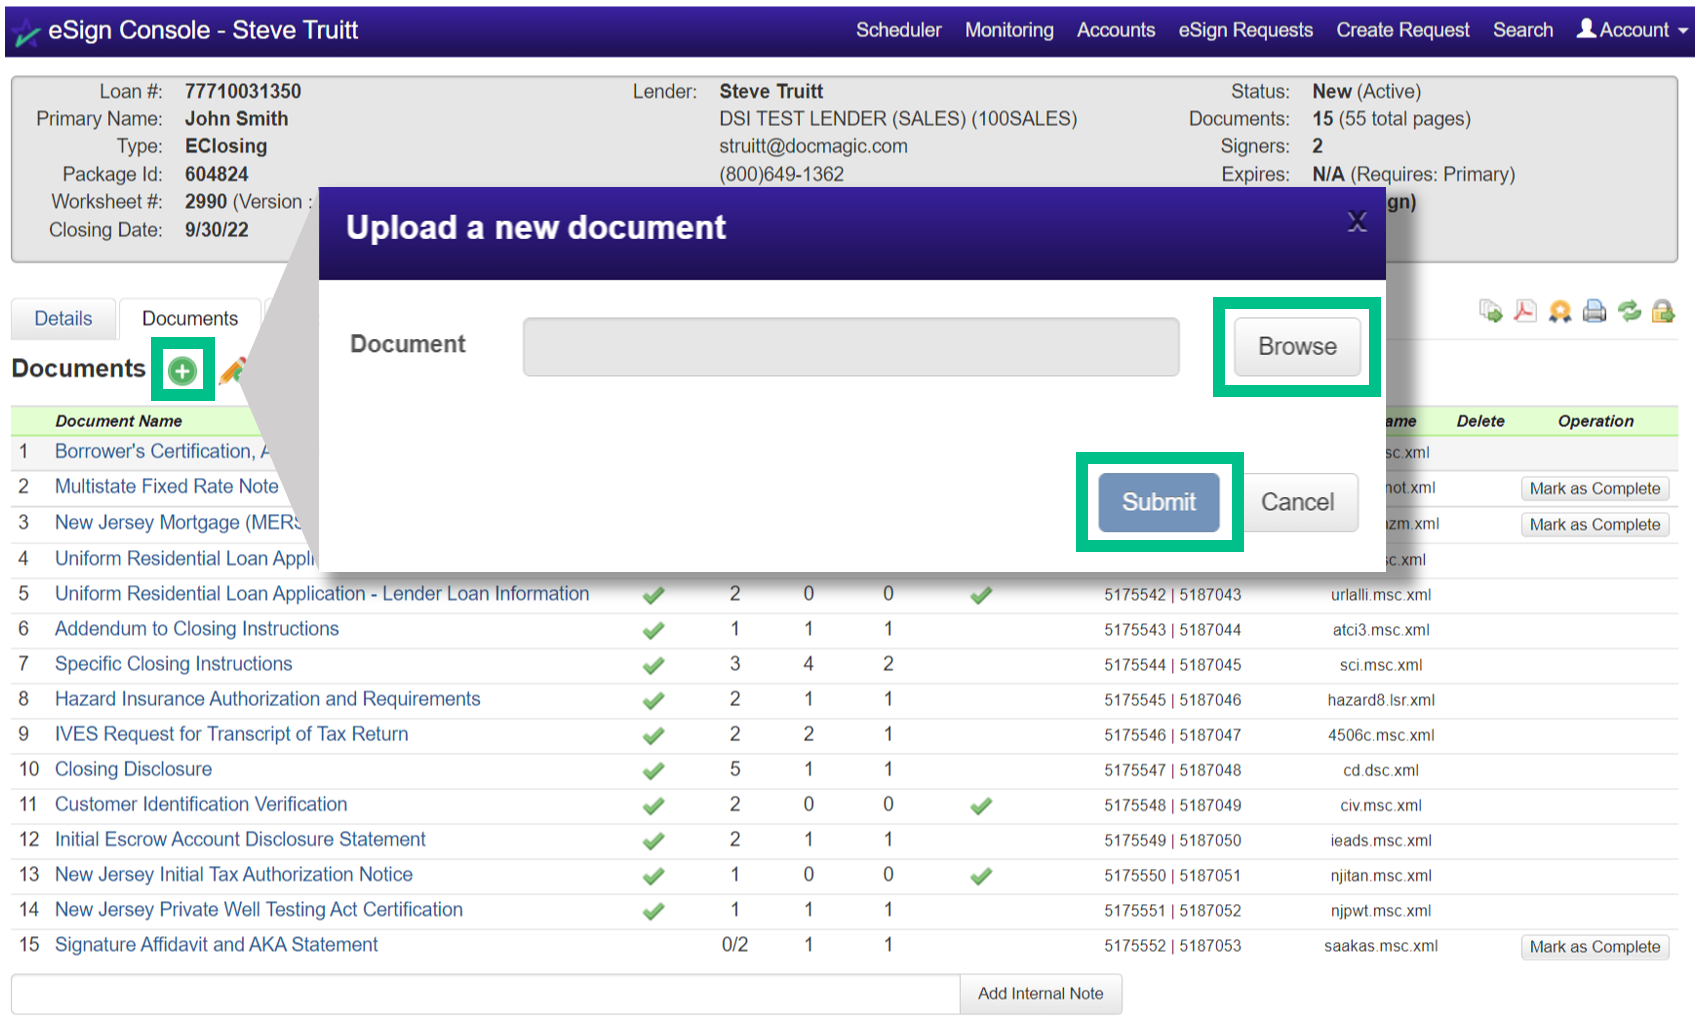The width and height of the screenshot is (1699, 1020).
Task: Open Hazard Insurance Authorization and Requirements link
Action: click(268, 698)
